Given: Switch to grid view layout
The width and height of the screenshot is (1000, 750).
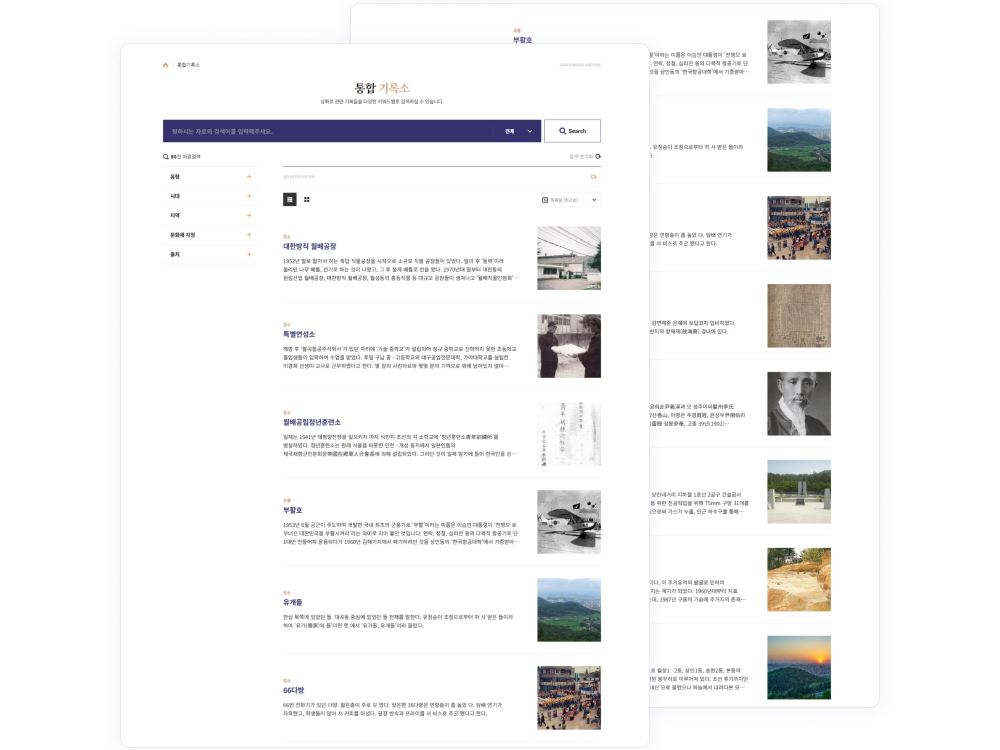Looking at the screenshot, I should pyautogui.click(x=307, y=200).
